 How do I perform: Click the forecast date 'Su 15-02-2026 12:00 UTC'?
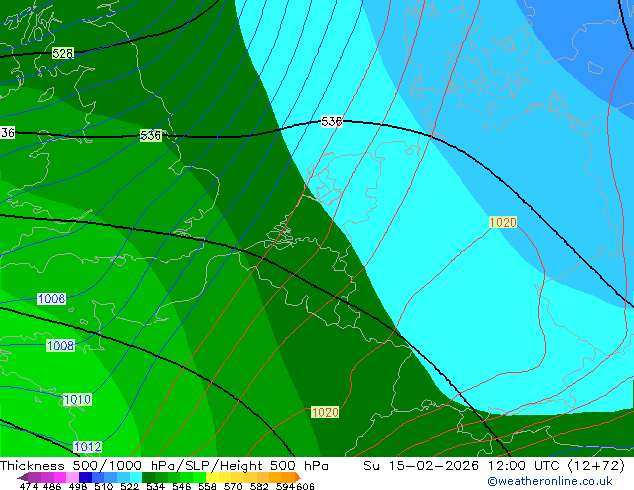click(464, 466)
